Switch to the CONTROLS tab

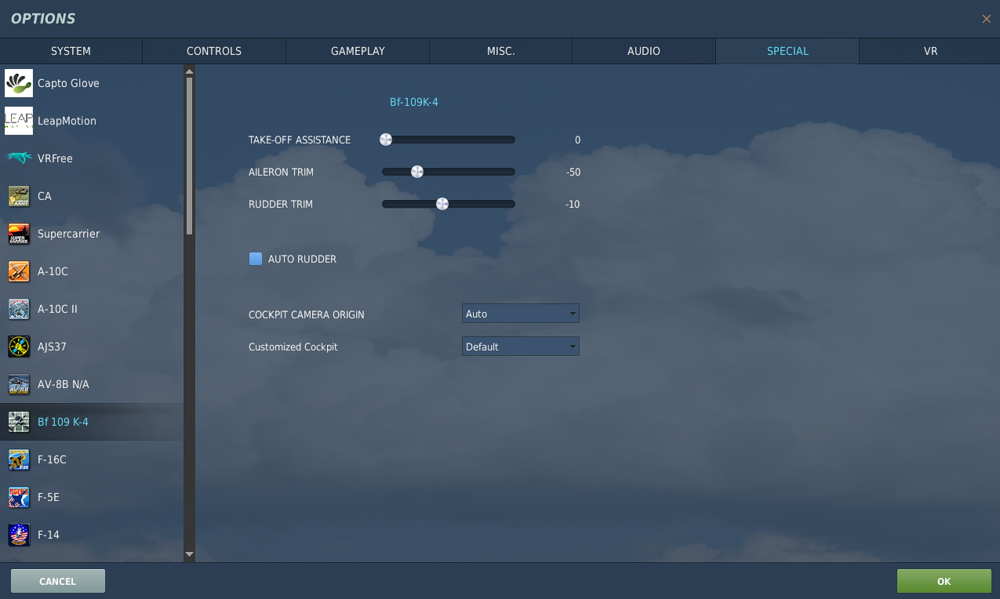point(214,51)
